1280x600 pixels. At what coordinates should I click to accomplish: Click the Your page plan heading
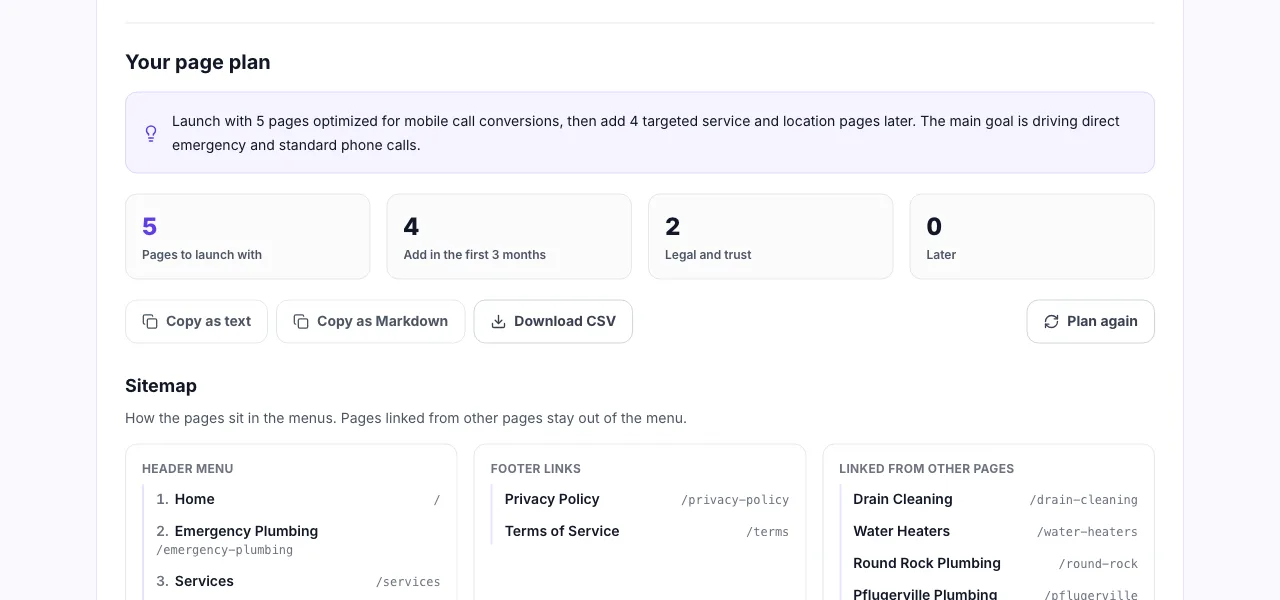click(198, 62)
